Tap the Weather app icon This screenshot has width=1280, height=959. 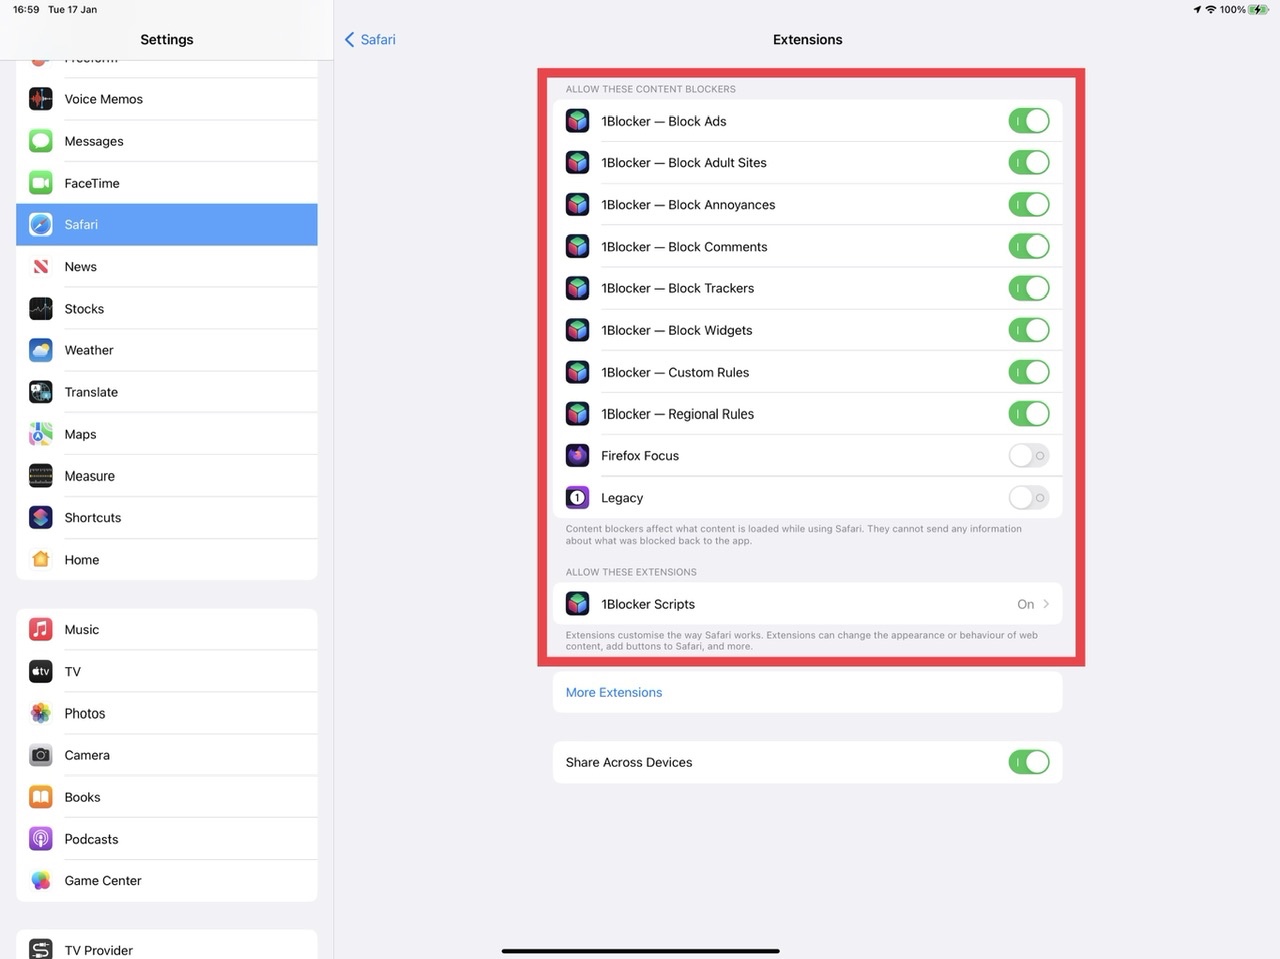(x=41, y=350)
